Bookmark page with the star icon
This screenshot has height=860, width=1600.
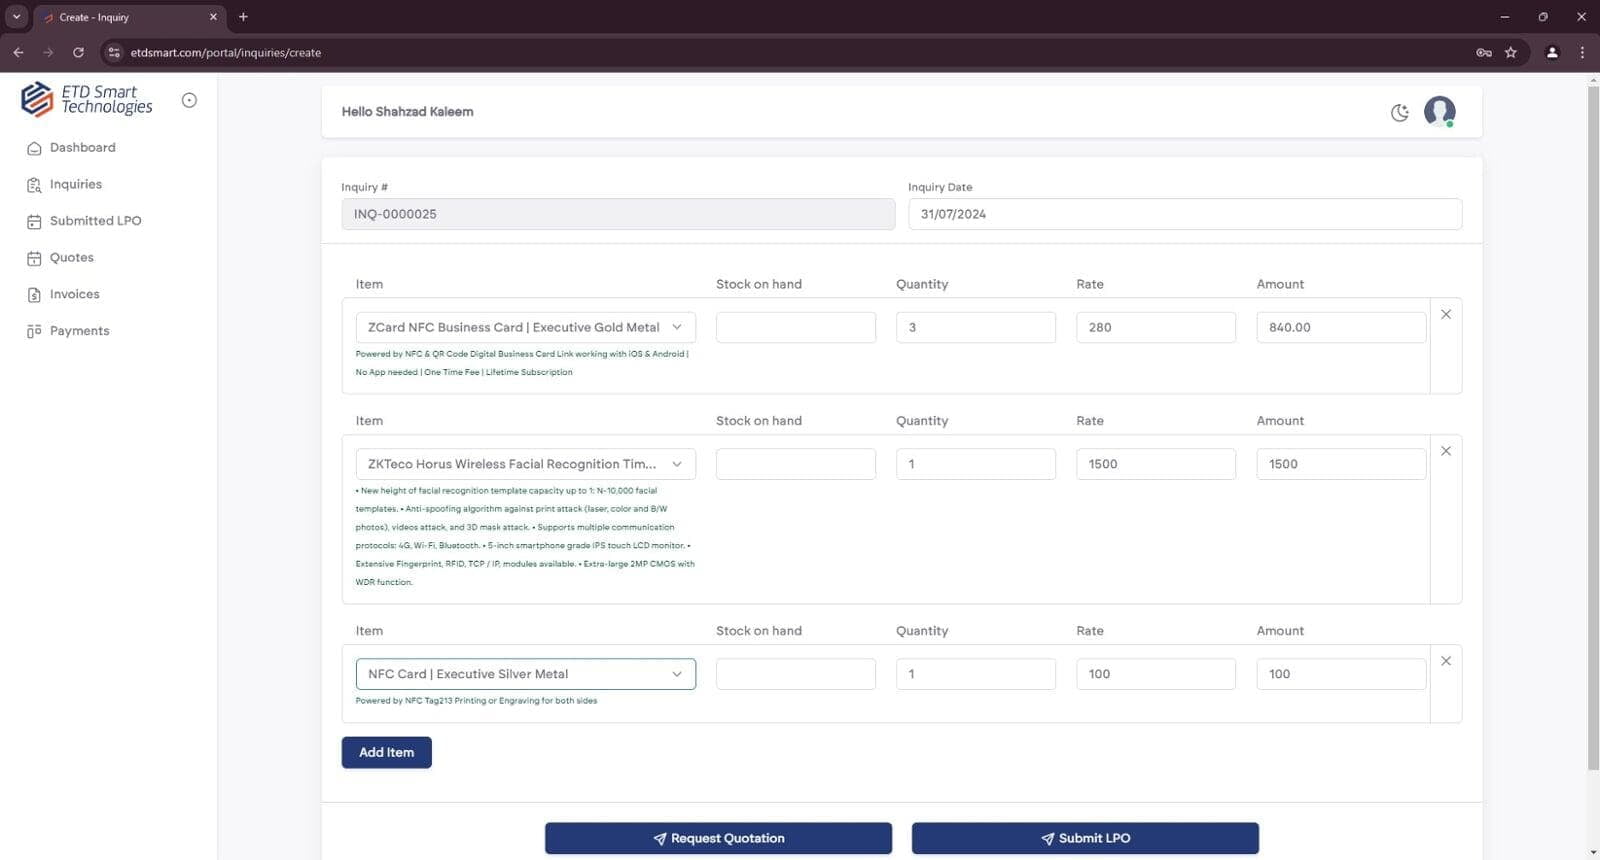coord(1511,52)
